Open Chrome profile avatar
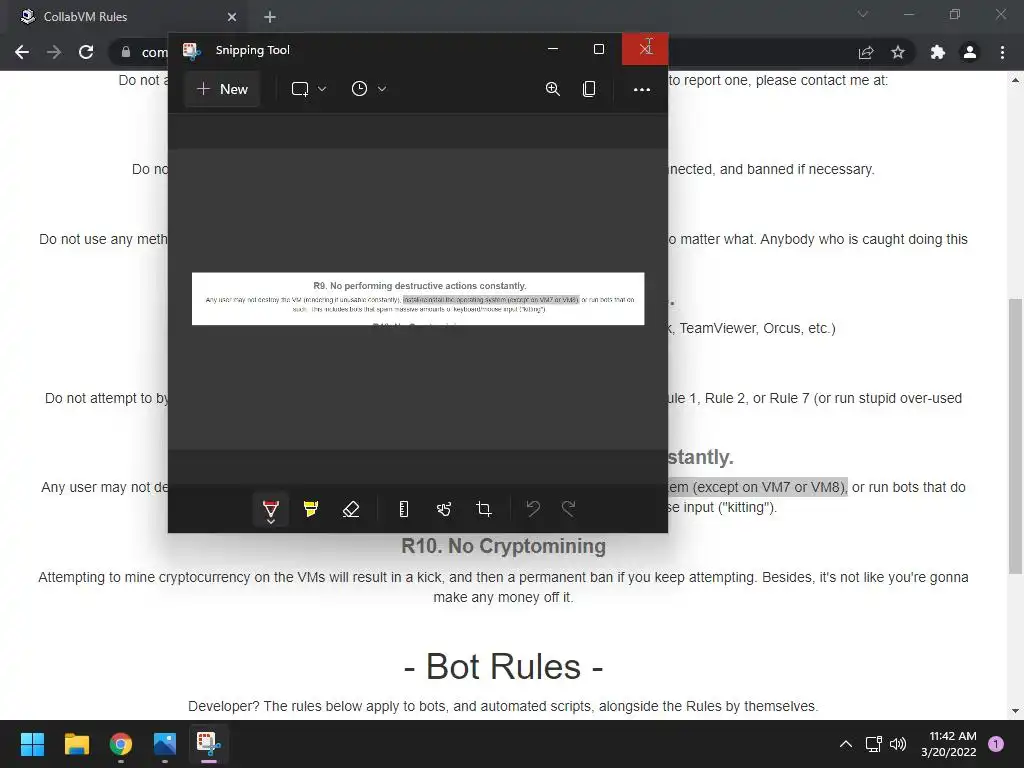1024x768 pixels. [x=970, y=52]
